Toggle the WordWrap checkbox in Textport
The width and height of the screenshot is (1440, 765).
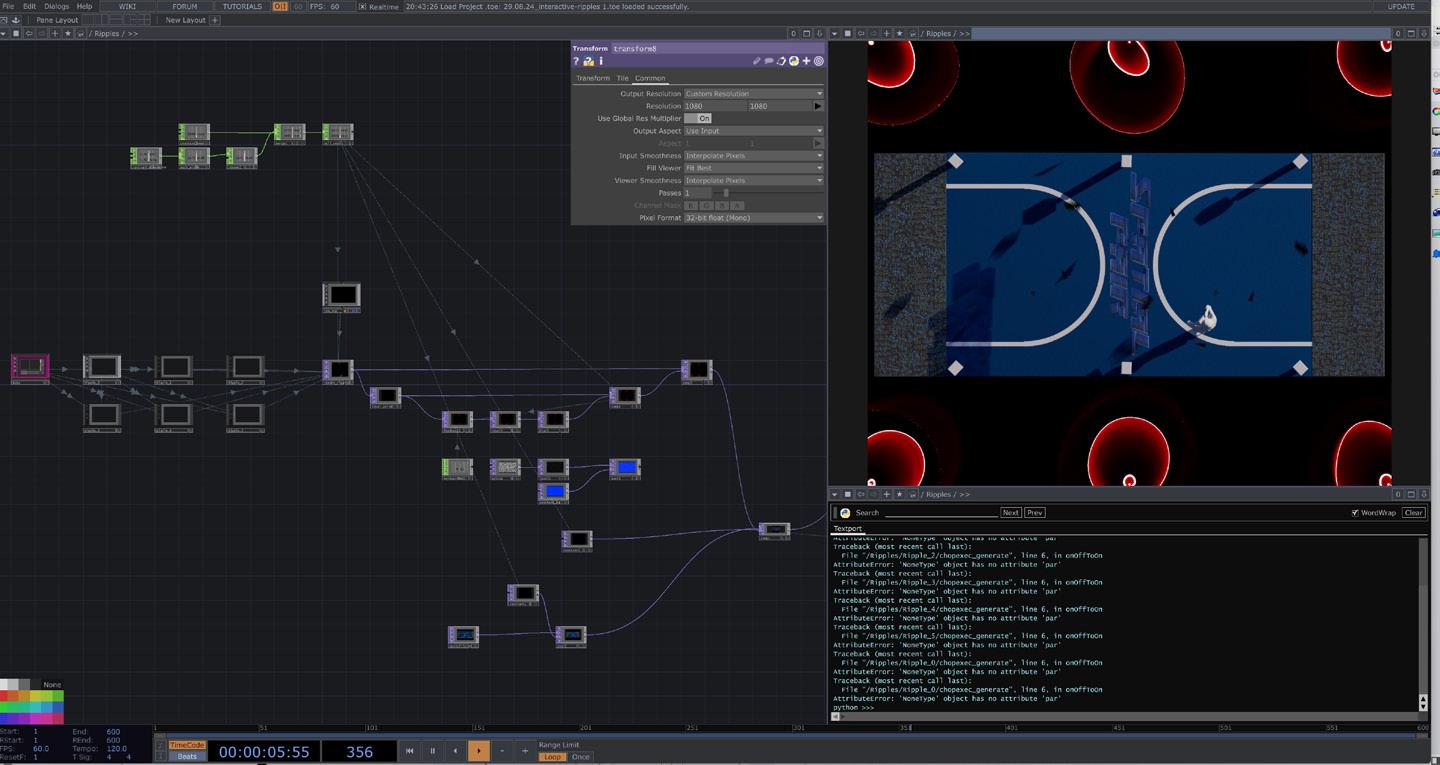(1355, 513)
